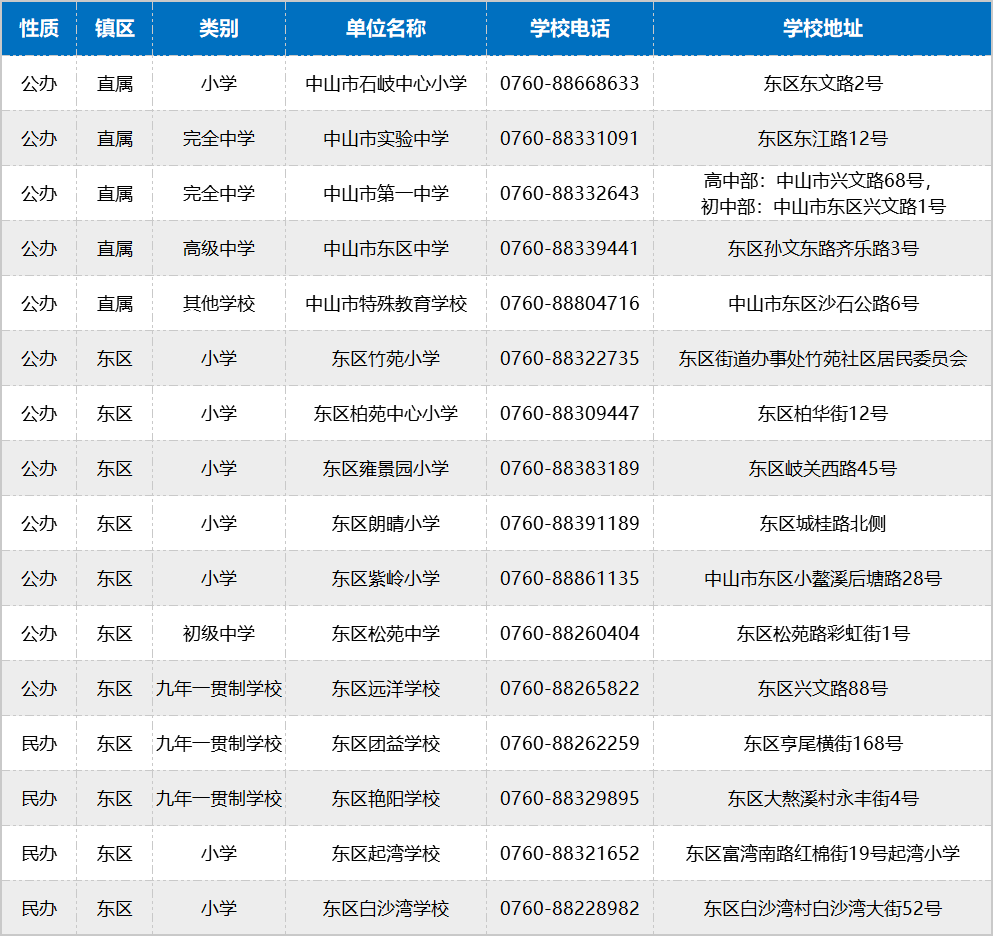Select phone number 0760-88260404

(x=570, y=635)
